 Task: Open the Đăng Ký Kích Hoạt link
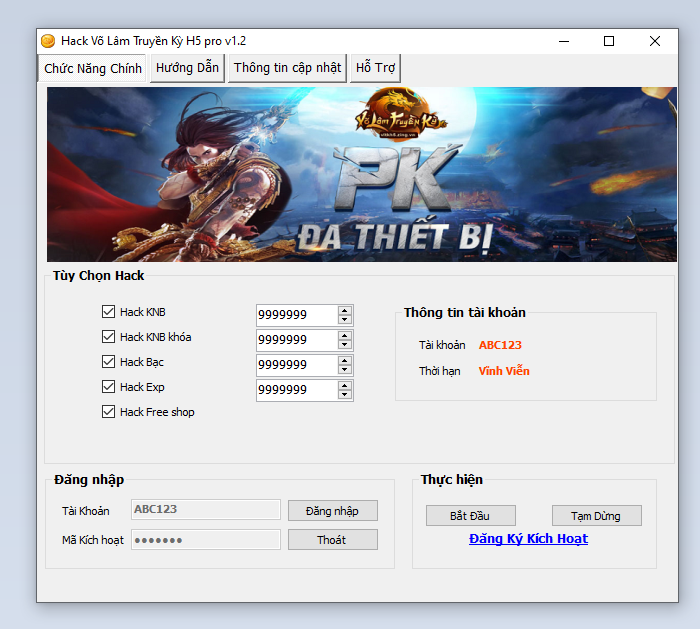[x=528, y=539]
